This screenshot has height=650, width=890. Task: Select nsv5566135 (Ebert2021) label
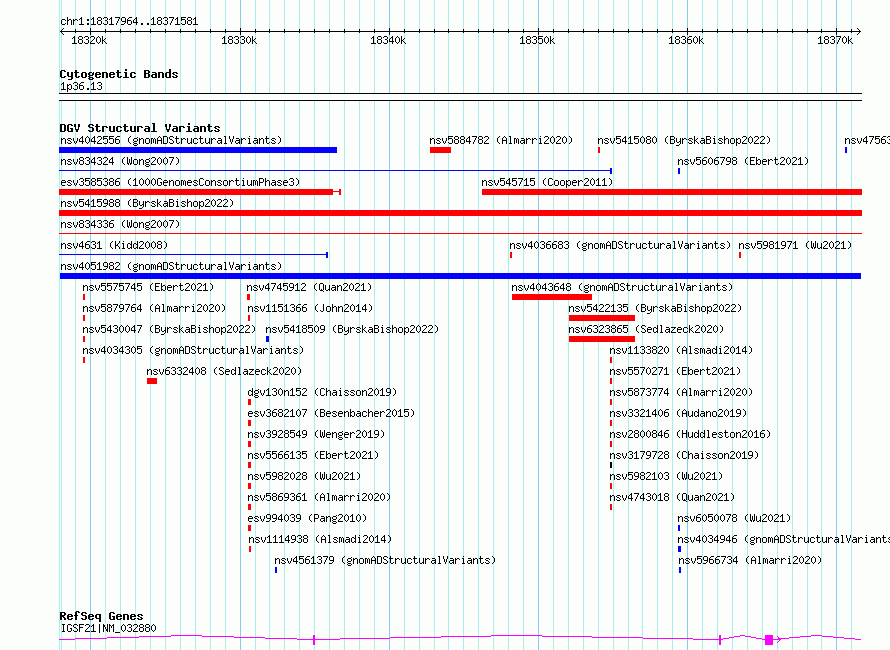(313, 455)
